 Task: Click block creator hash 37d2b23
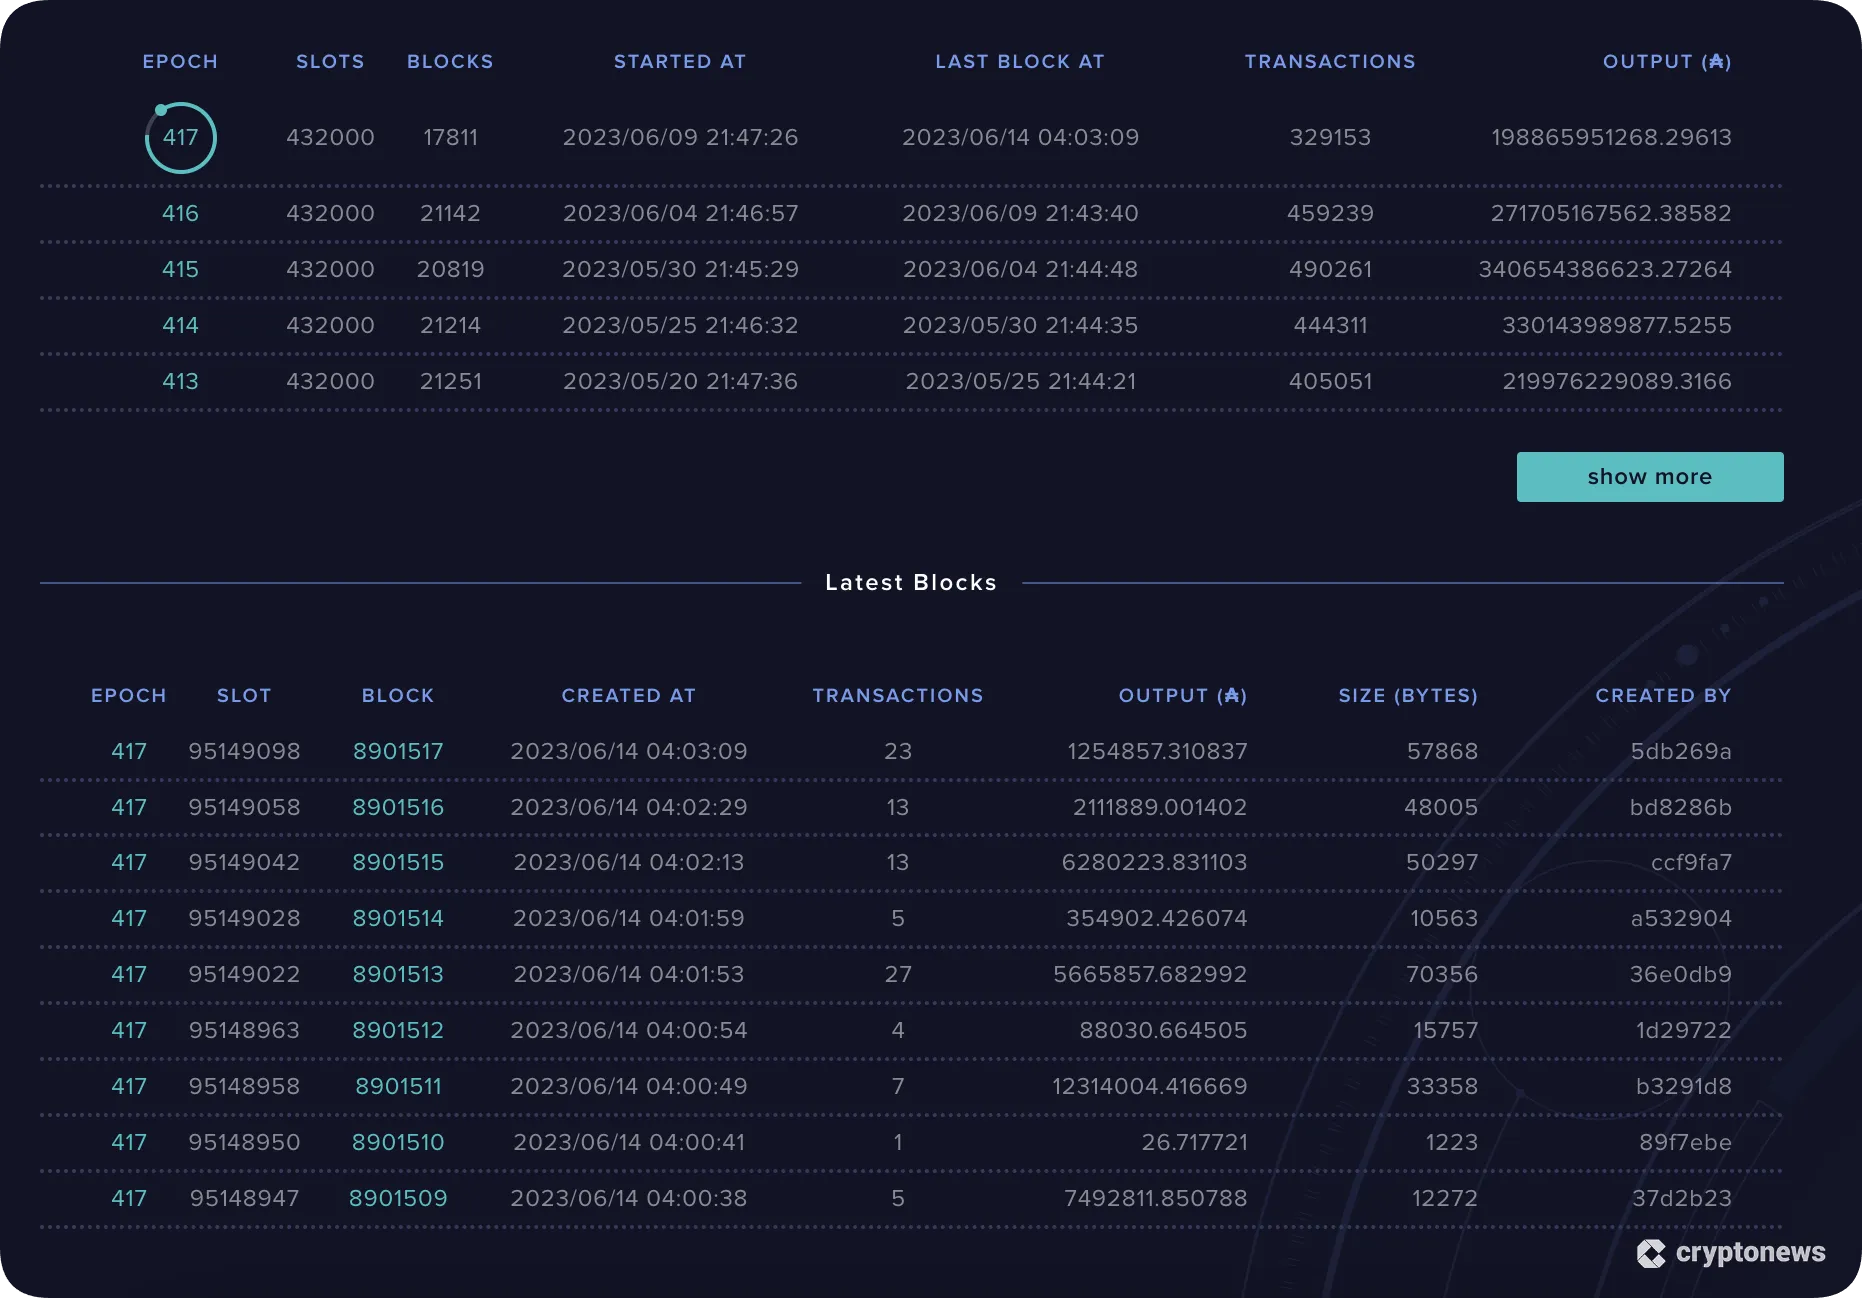click(x=1683, y=1198)
